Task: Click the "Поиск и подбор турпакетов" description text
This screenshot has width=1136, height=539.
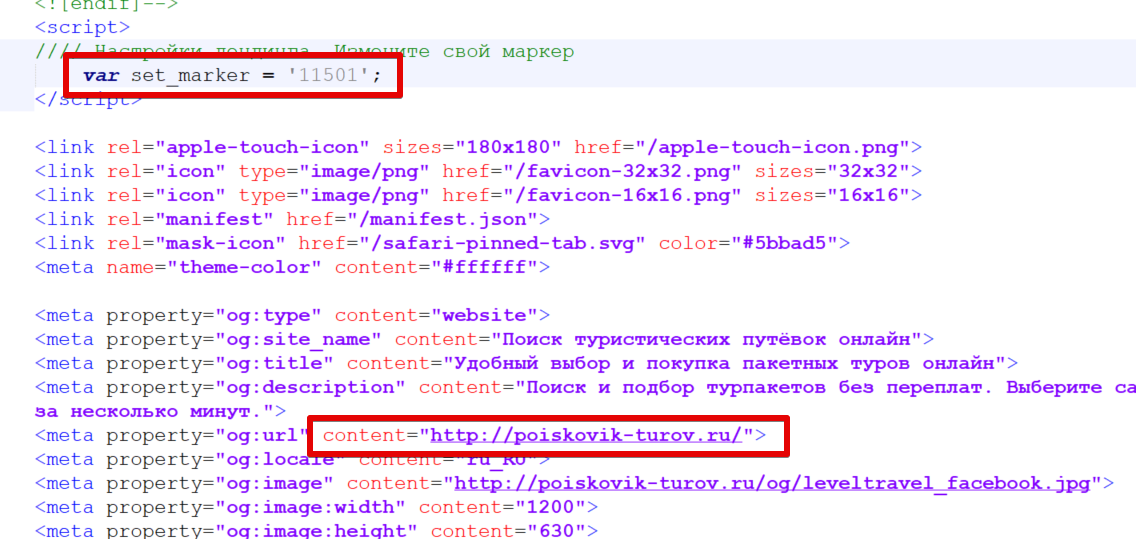Action: pyautogui.click(x=677, y=387)
